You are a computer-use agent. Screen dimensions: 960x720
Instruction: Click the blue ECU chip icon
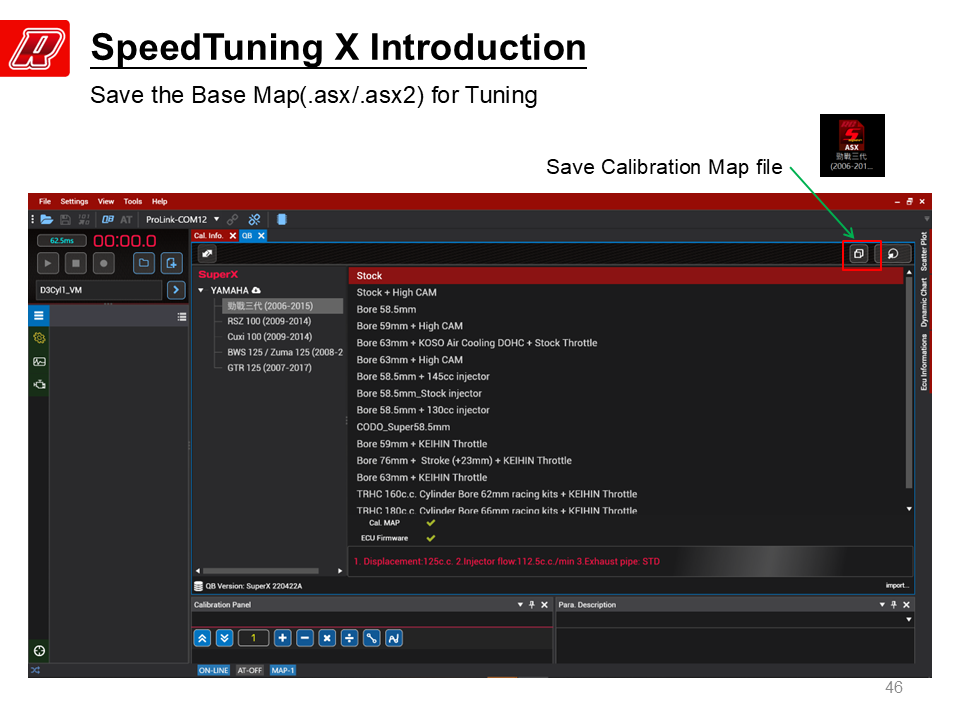pos(282,219)
